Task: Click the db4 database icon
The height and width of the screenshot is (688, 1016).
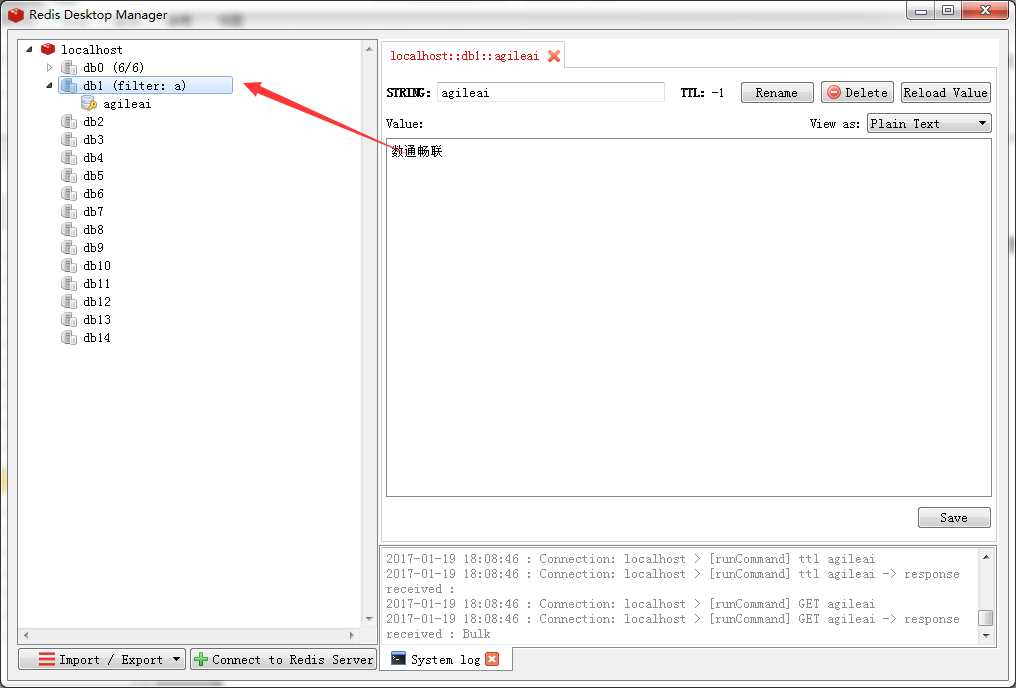Action: coord(69,157)
